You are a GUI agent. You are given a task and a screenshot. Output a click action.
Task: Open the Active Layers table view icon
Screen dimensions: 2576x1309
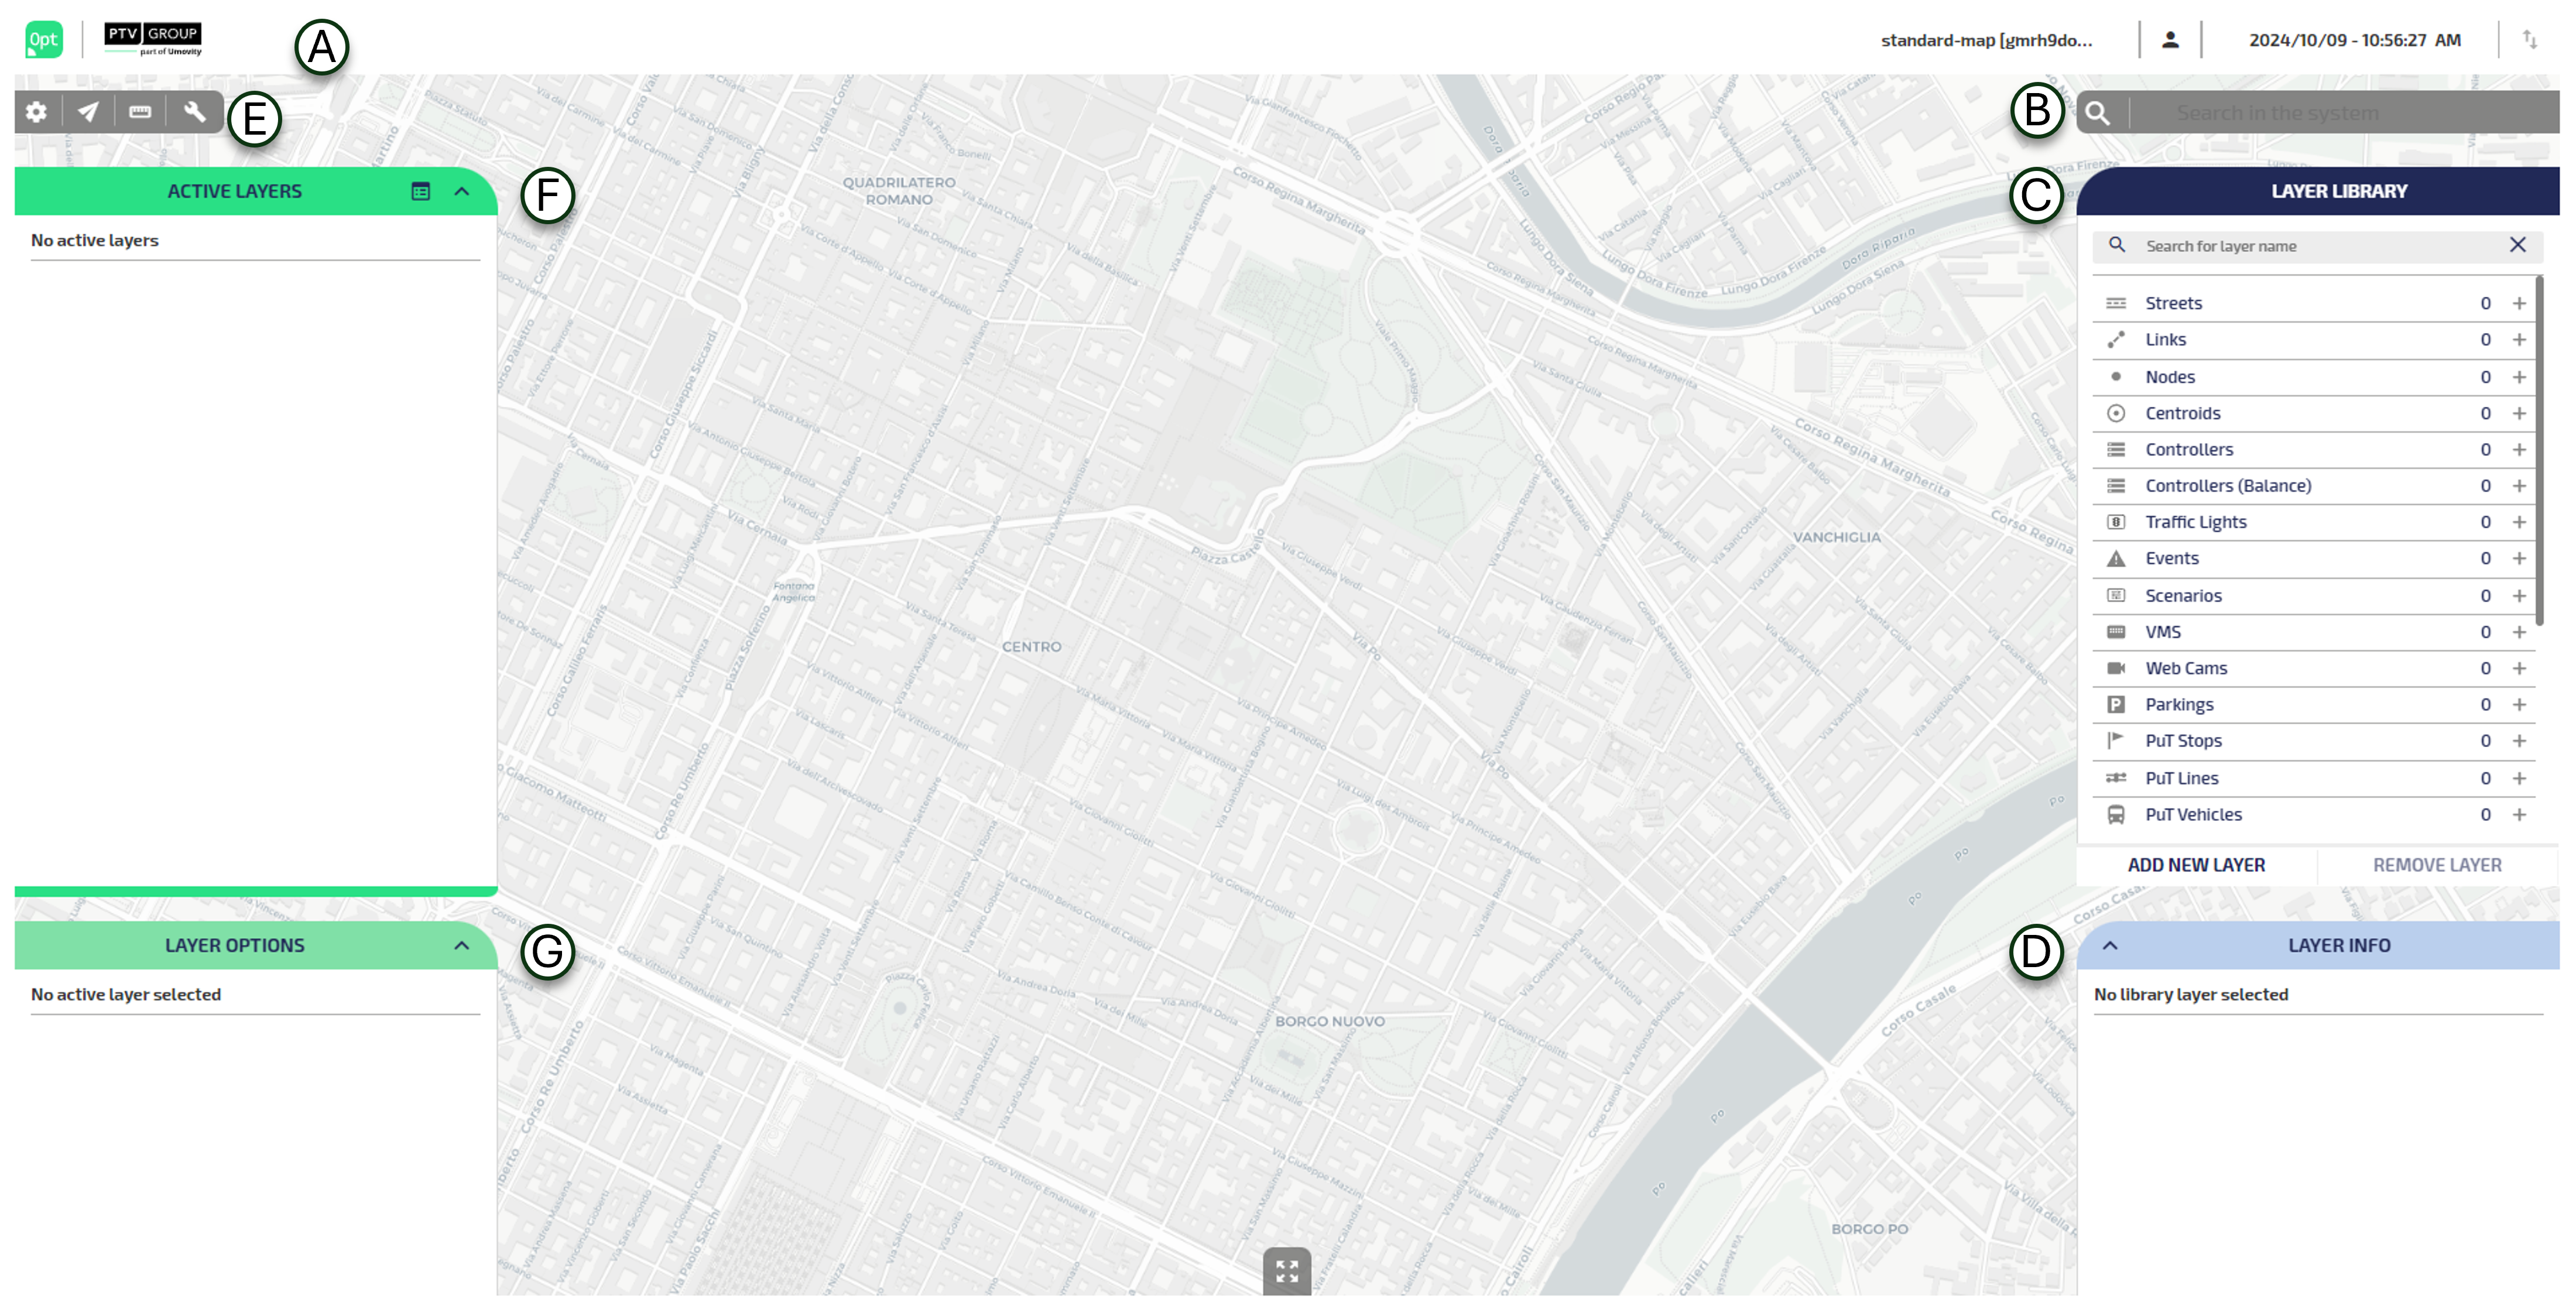421,191
